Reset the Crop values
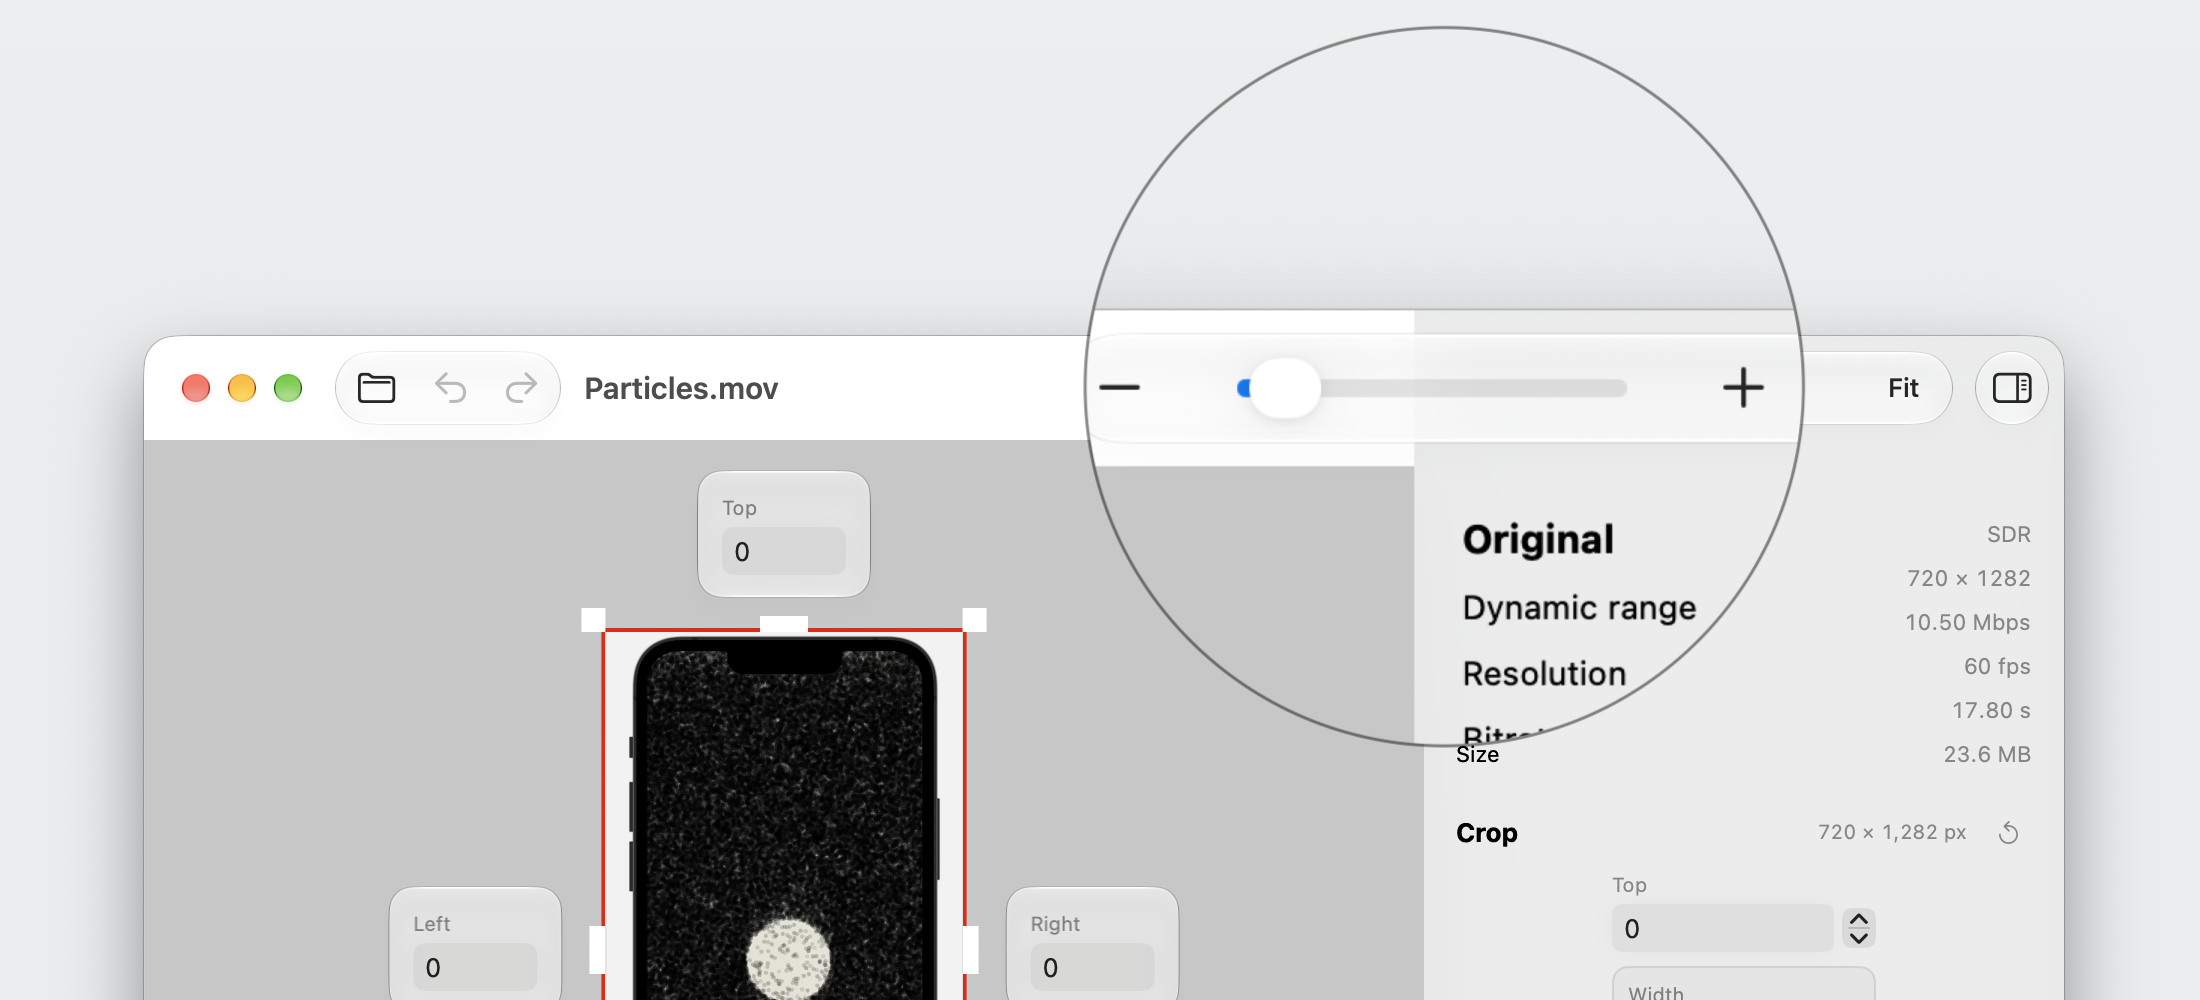 tap(2008, 833)
